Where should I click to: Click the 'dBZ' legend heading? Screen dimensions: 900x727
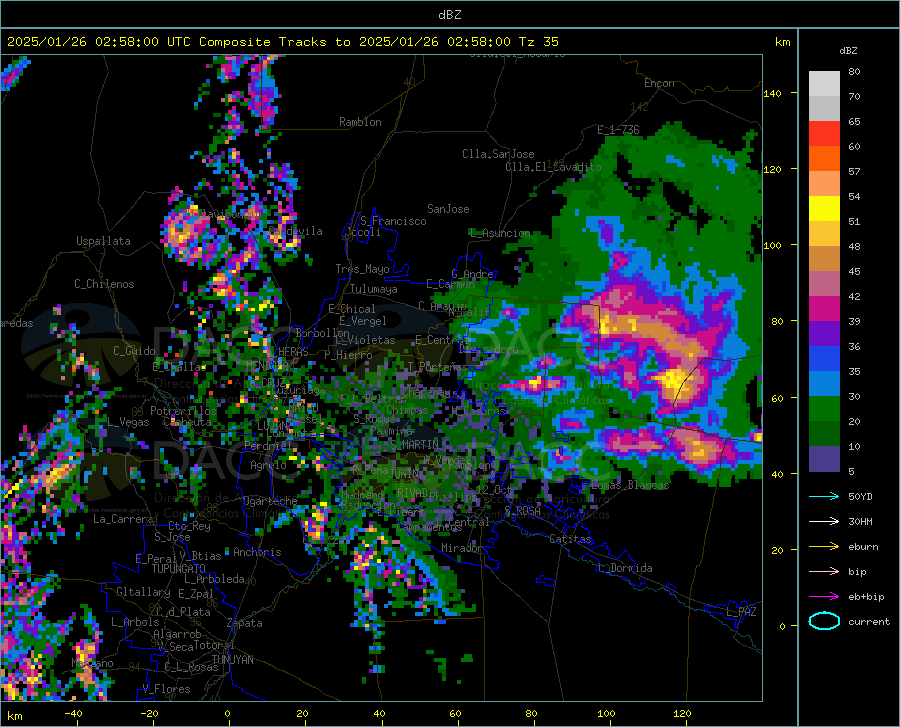848,50
